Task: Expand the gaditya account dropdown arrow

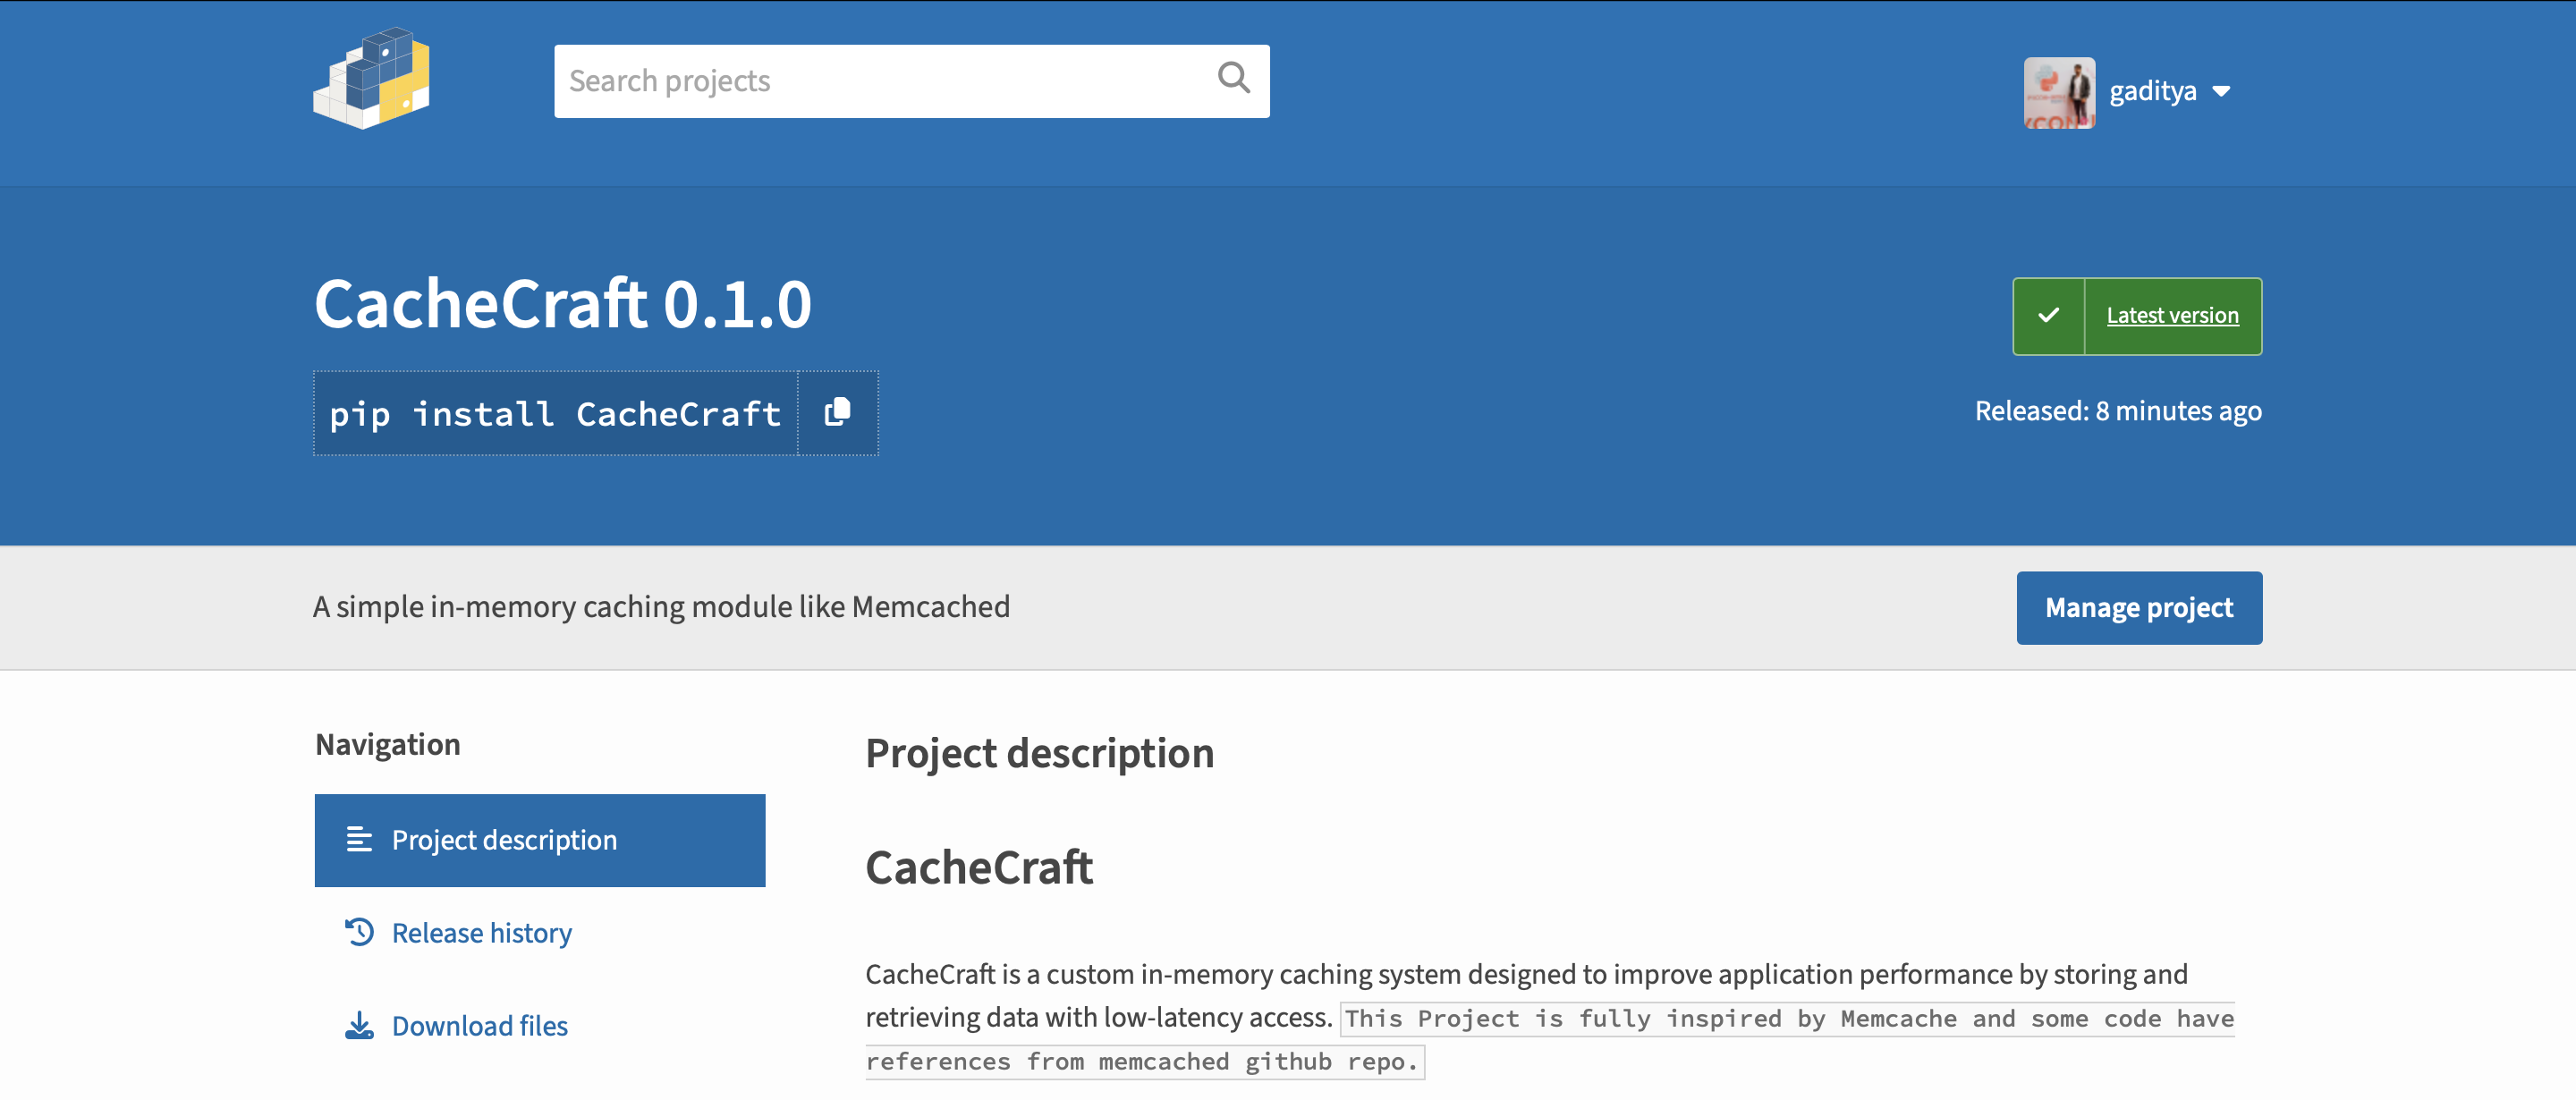Action: pos(2221,92)
